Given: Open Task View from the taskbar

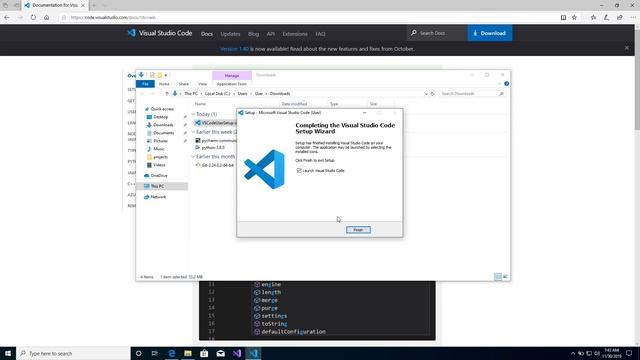Looking at the screenshot, I should [155, 353].
